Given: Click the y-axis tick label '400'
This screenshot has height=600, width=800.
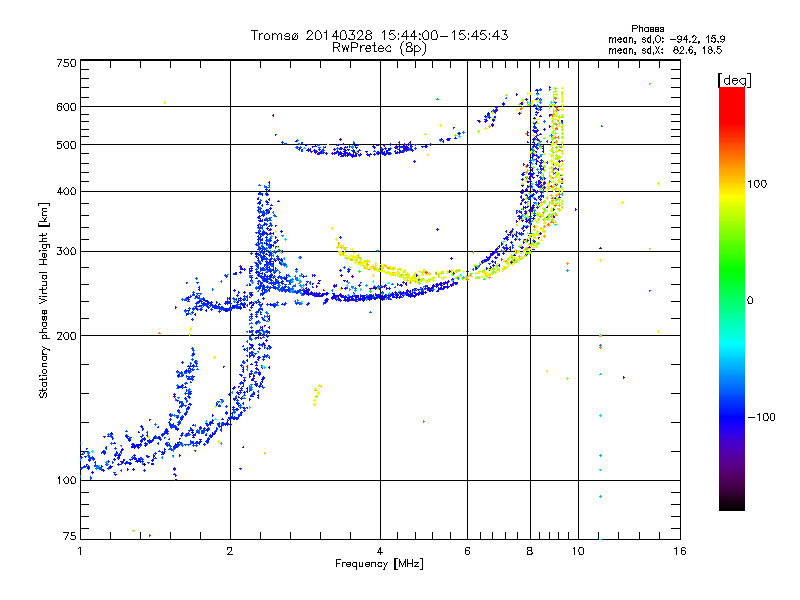Looking at the screenshot, I should [x=67, y=192].
